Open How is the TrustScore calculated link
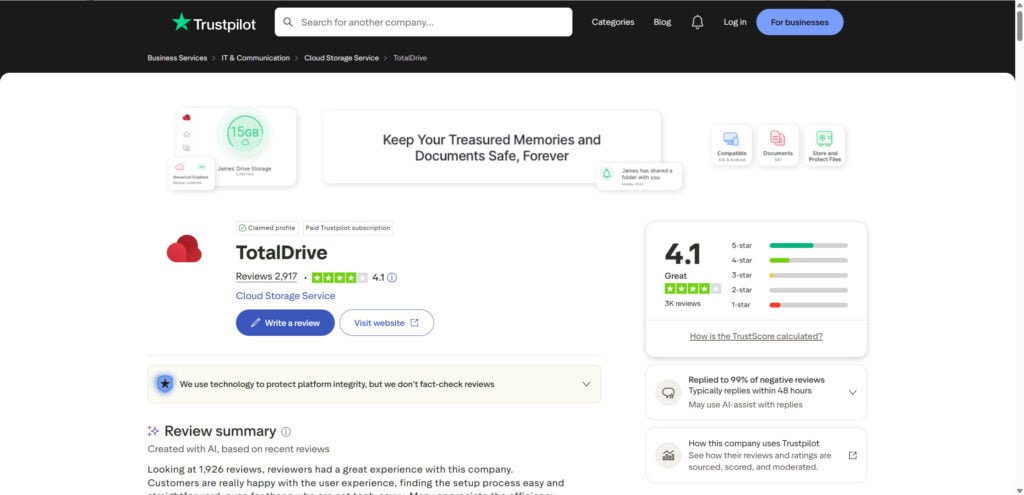 (756, 336)
